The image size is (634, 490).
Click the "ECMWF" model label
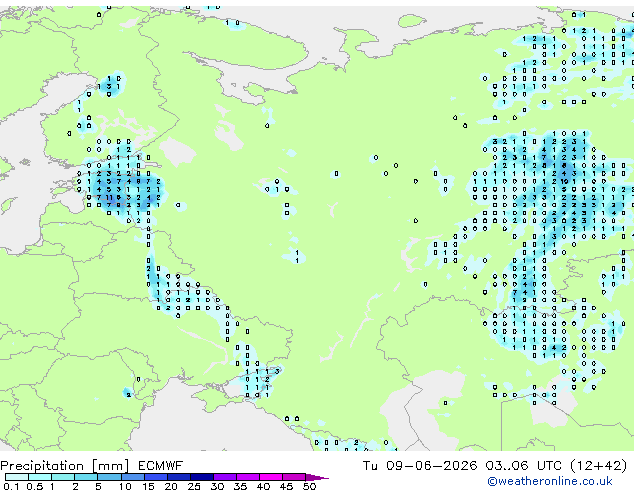[x=161, y=466]
